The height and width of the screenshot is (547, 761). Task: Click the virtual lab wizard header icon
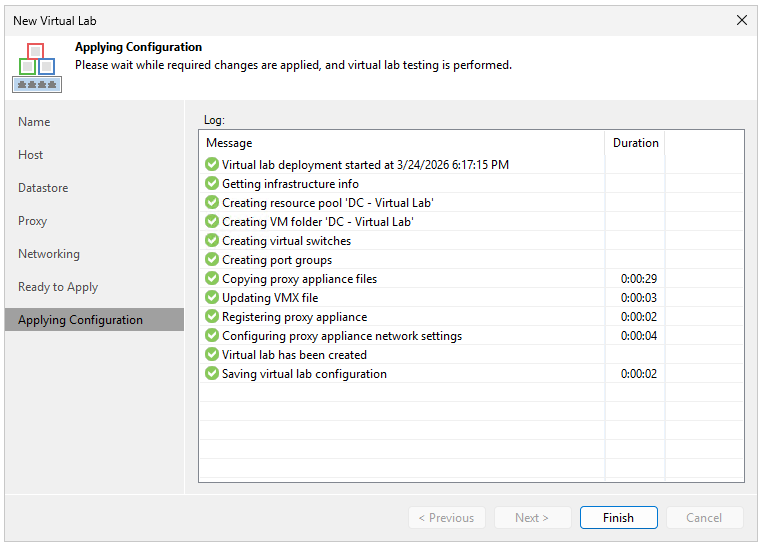pos(37,67)
